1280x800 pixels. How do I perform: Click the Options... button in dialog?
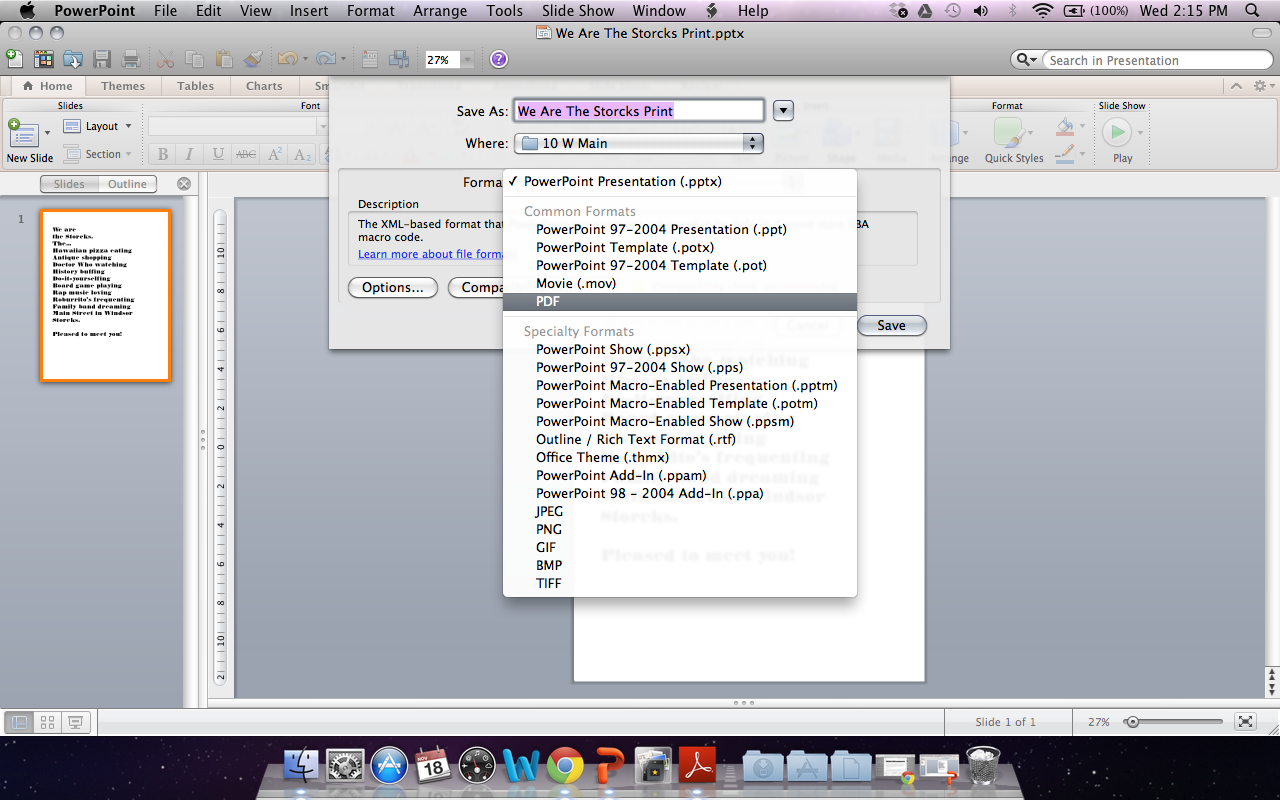click(x=393, y=287)
